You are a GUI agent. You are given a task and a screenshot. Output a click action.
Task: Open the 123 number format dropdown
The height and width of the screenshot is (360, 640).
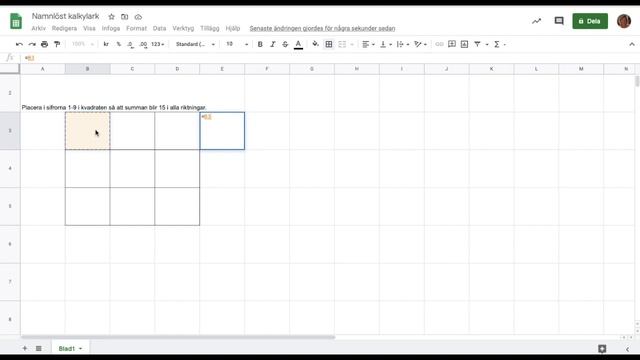pyautogui.click(x=158, y=44)
